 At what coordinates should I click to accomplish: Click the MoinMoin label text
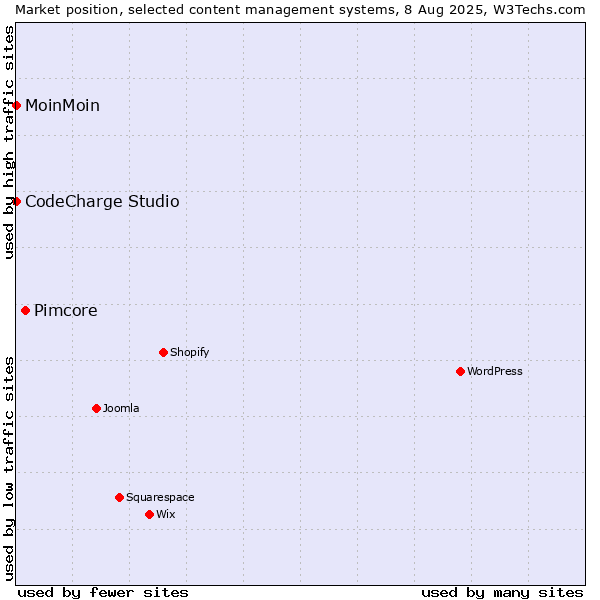tap(62, 105)
